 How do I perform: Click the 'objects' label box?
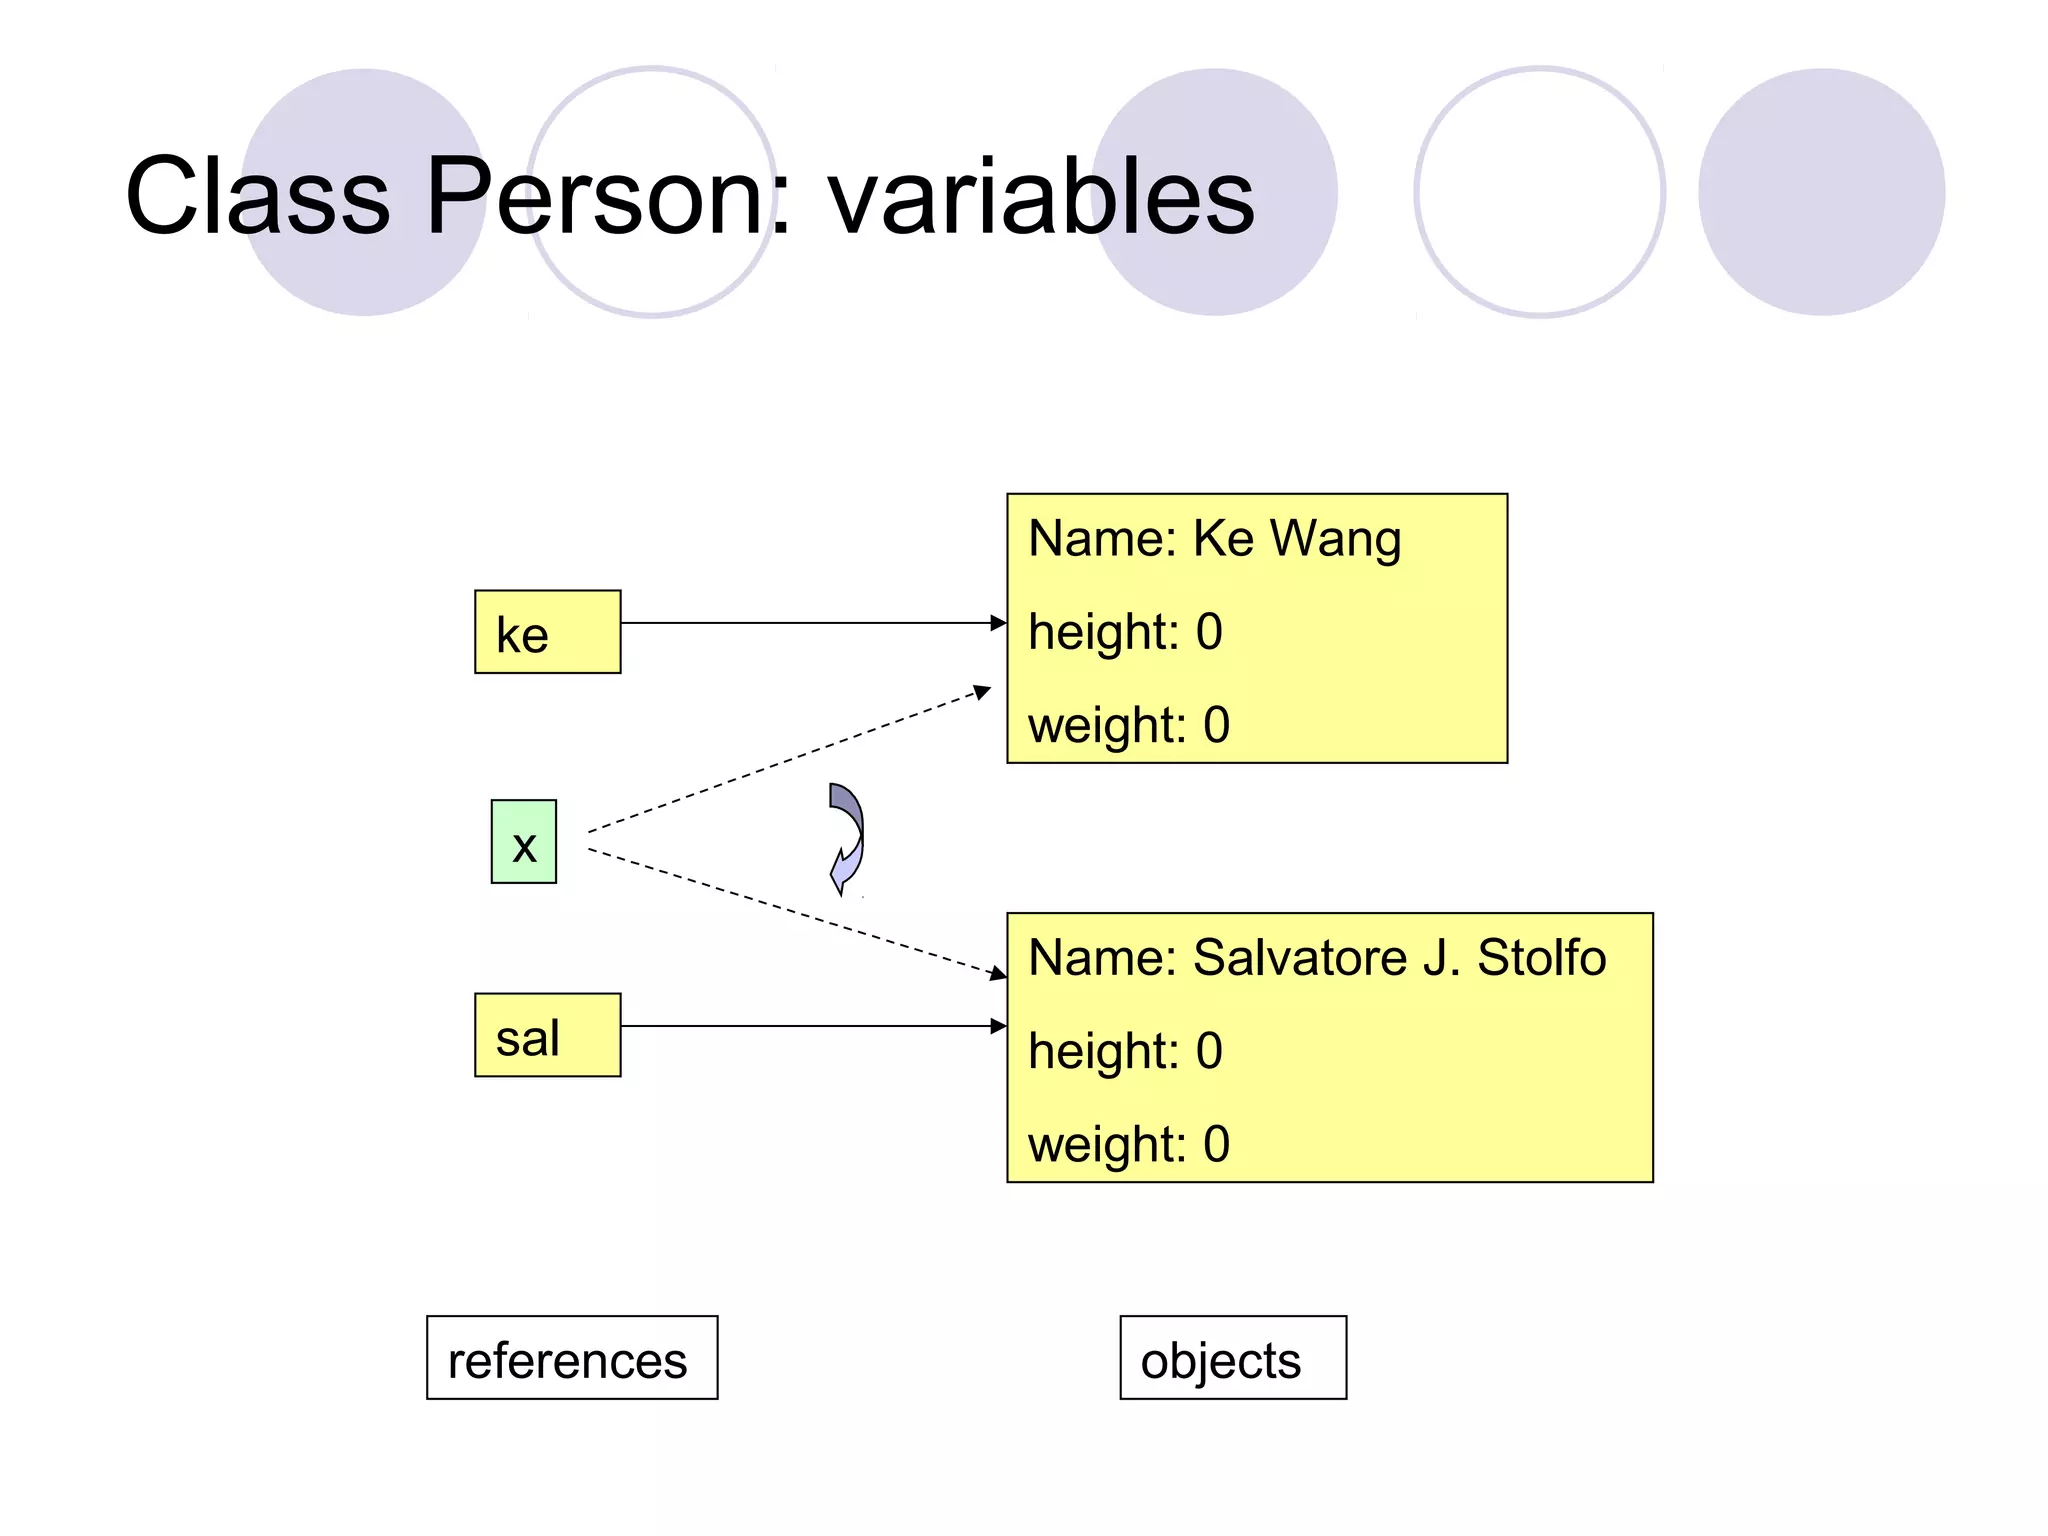pyautogui.click(x=1232, y=1358)
